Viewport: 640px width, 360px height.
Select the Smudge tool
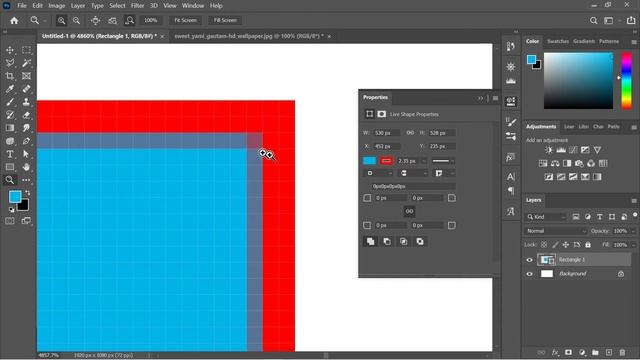[x=26, y=128]
